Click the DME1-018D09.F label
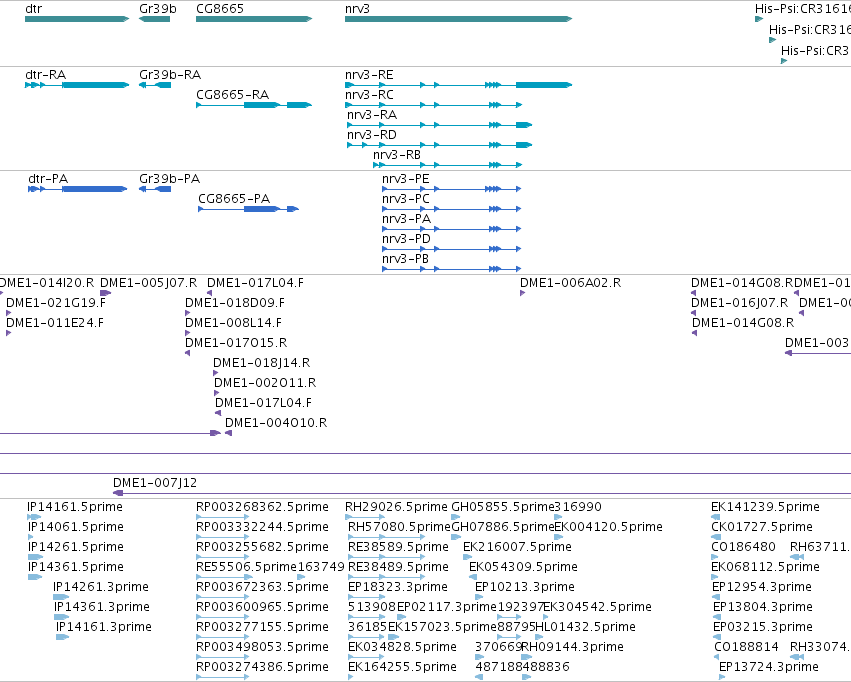This screenshot has width=851, height=682. tap(235, 303)
